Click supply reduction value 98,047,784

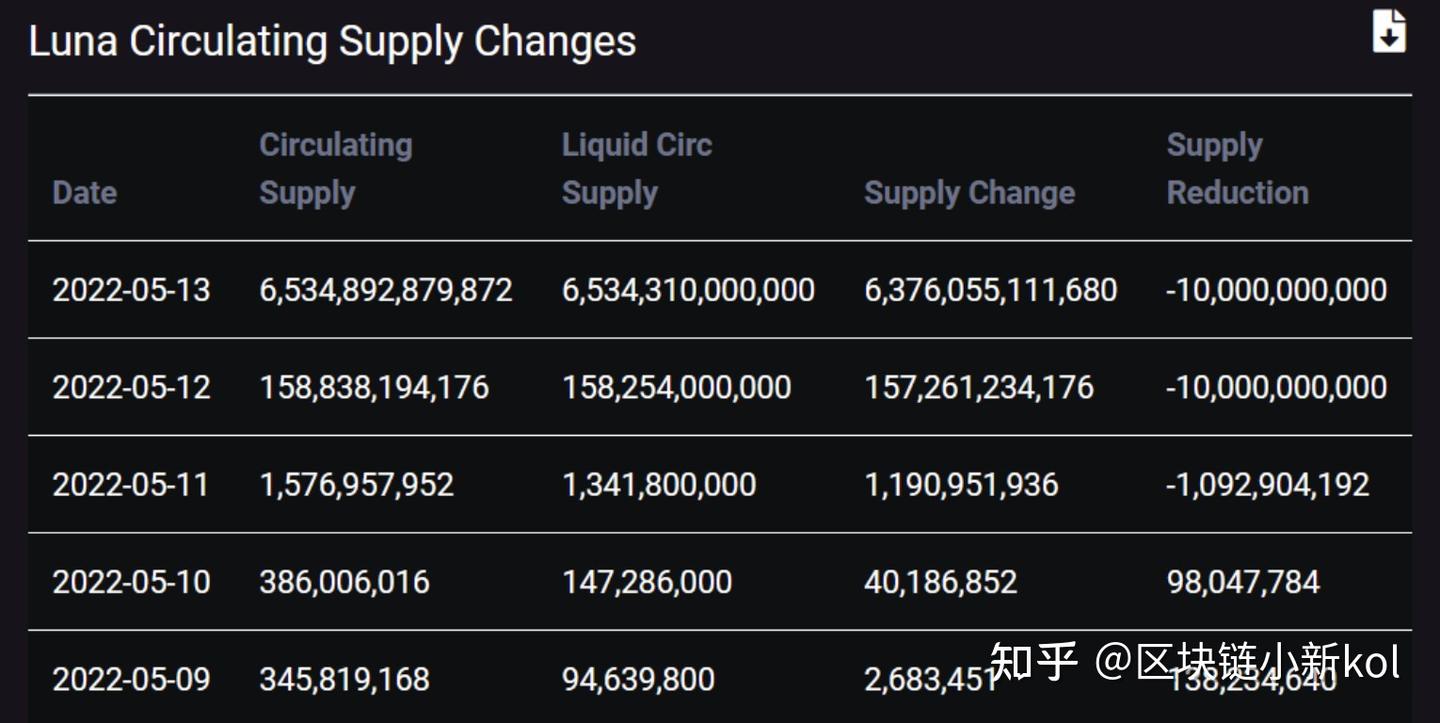[x=1243, y=582]
